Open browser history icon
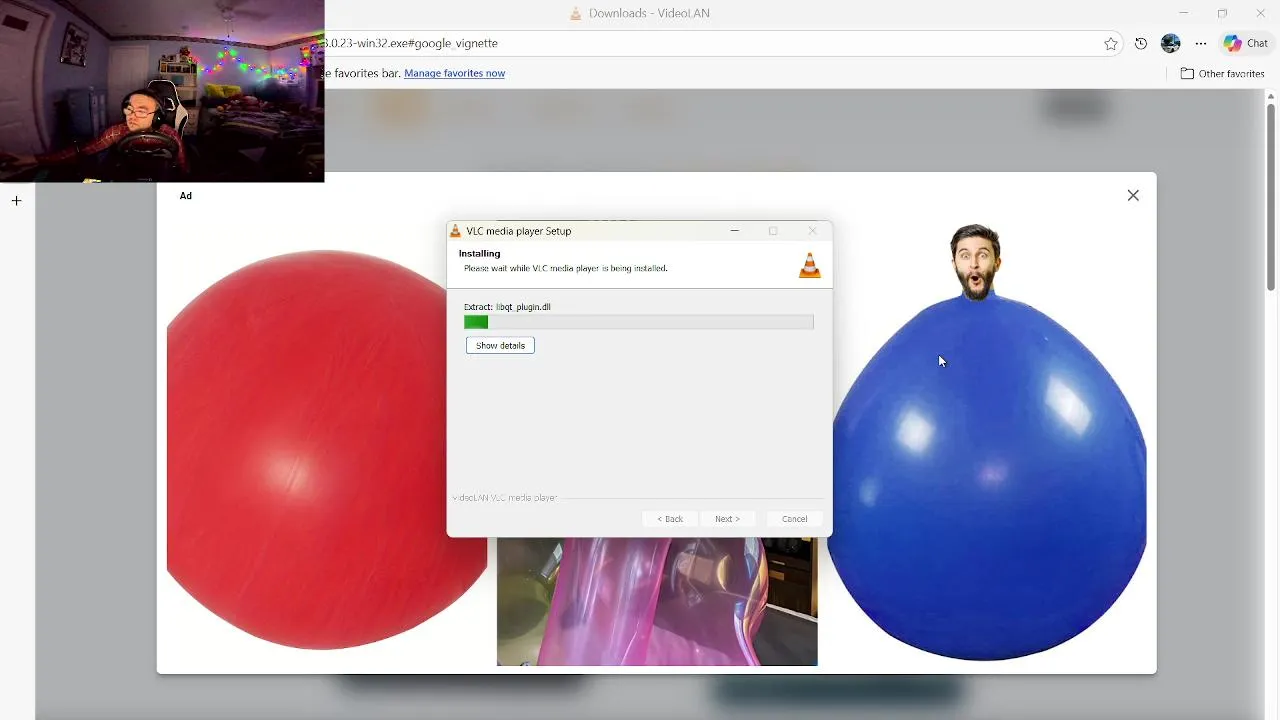 click(1141, 44)
